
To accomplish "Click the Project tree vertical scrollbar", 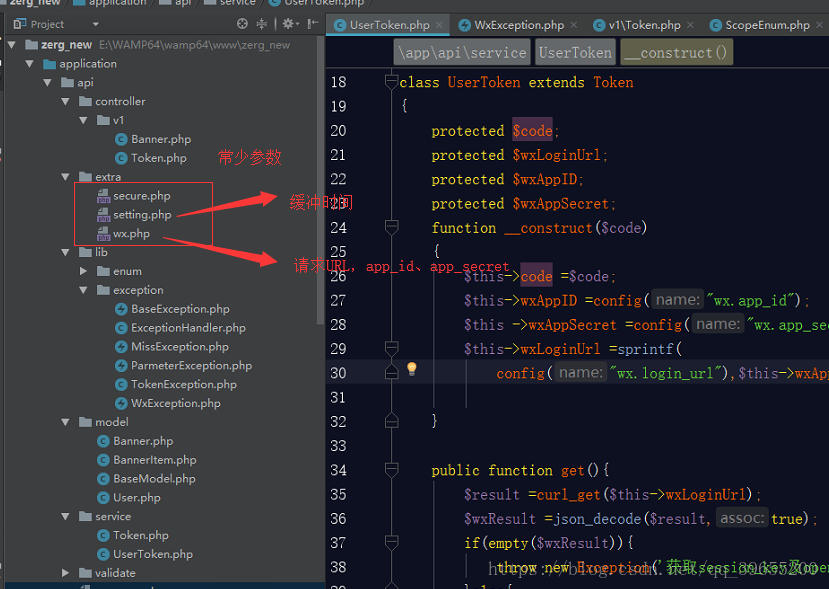I will tap(319, 180).
